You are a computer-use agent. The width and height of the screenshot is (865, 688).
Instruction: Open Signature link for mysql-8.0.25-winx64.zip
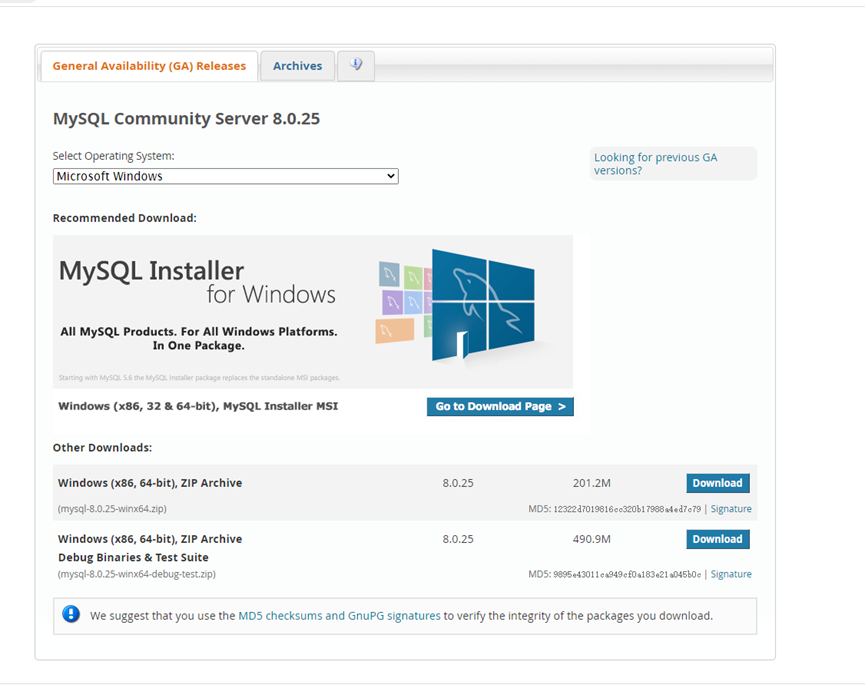click(x=731, y=509)
